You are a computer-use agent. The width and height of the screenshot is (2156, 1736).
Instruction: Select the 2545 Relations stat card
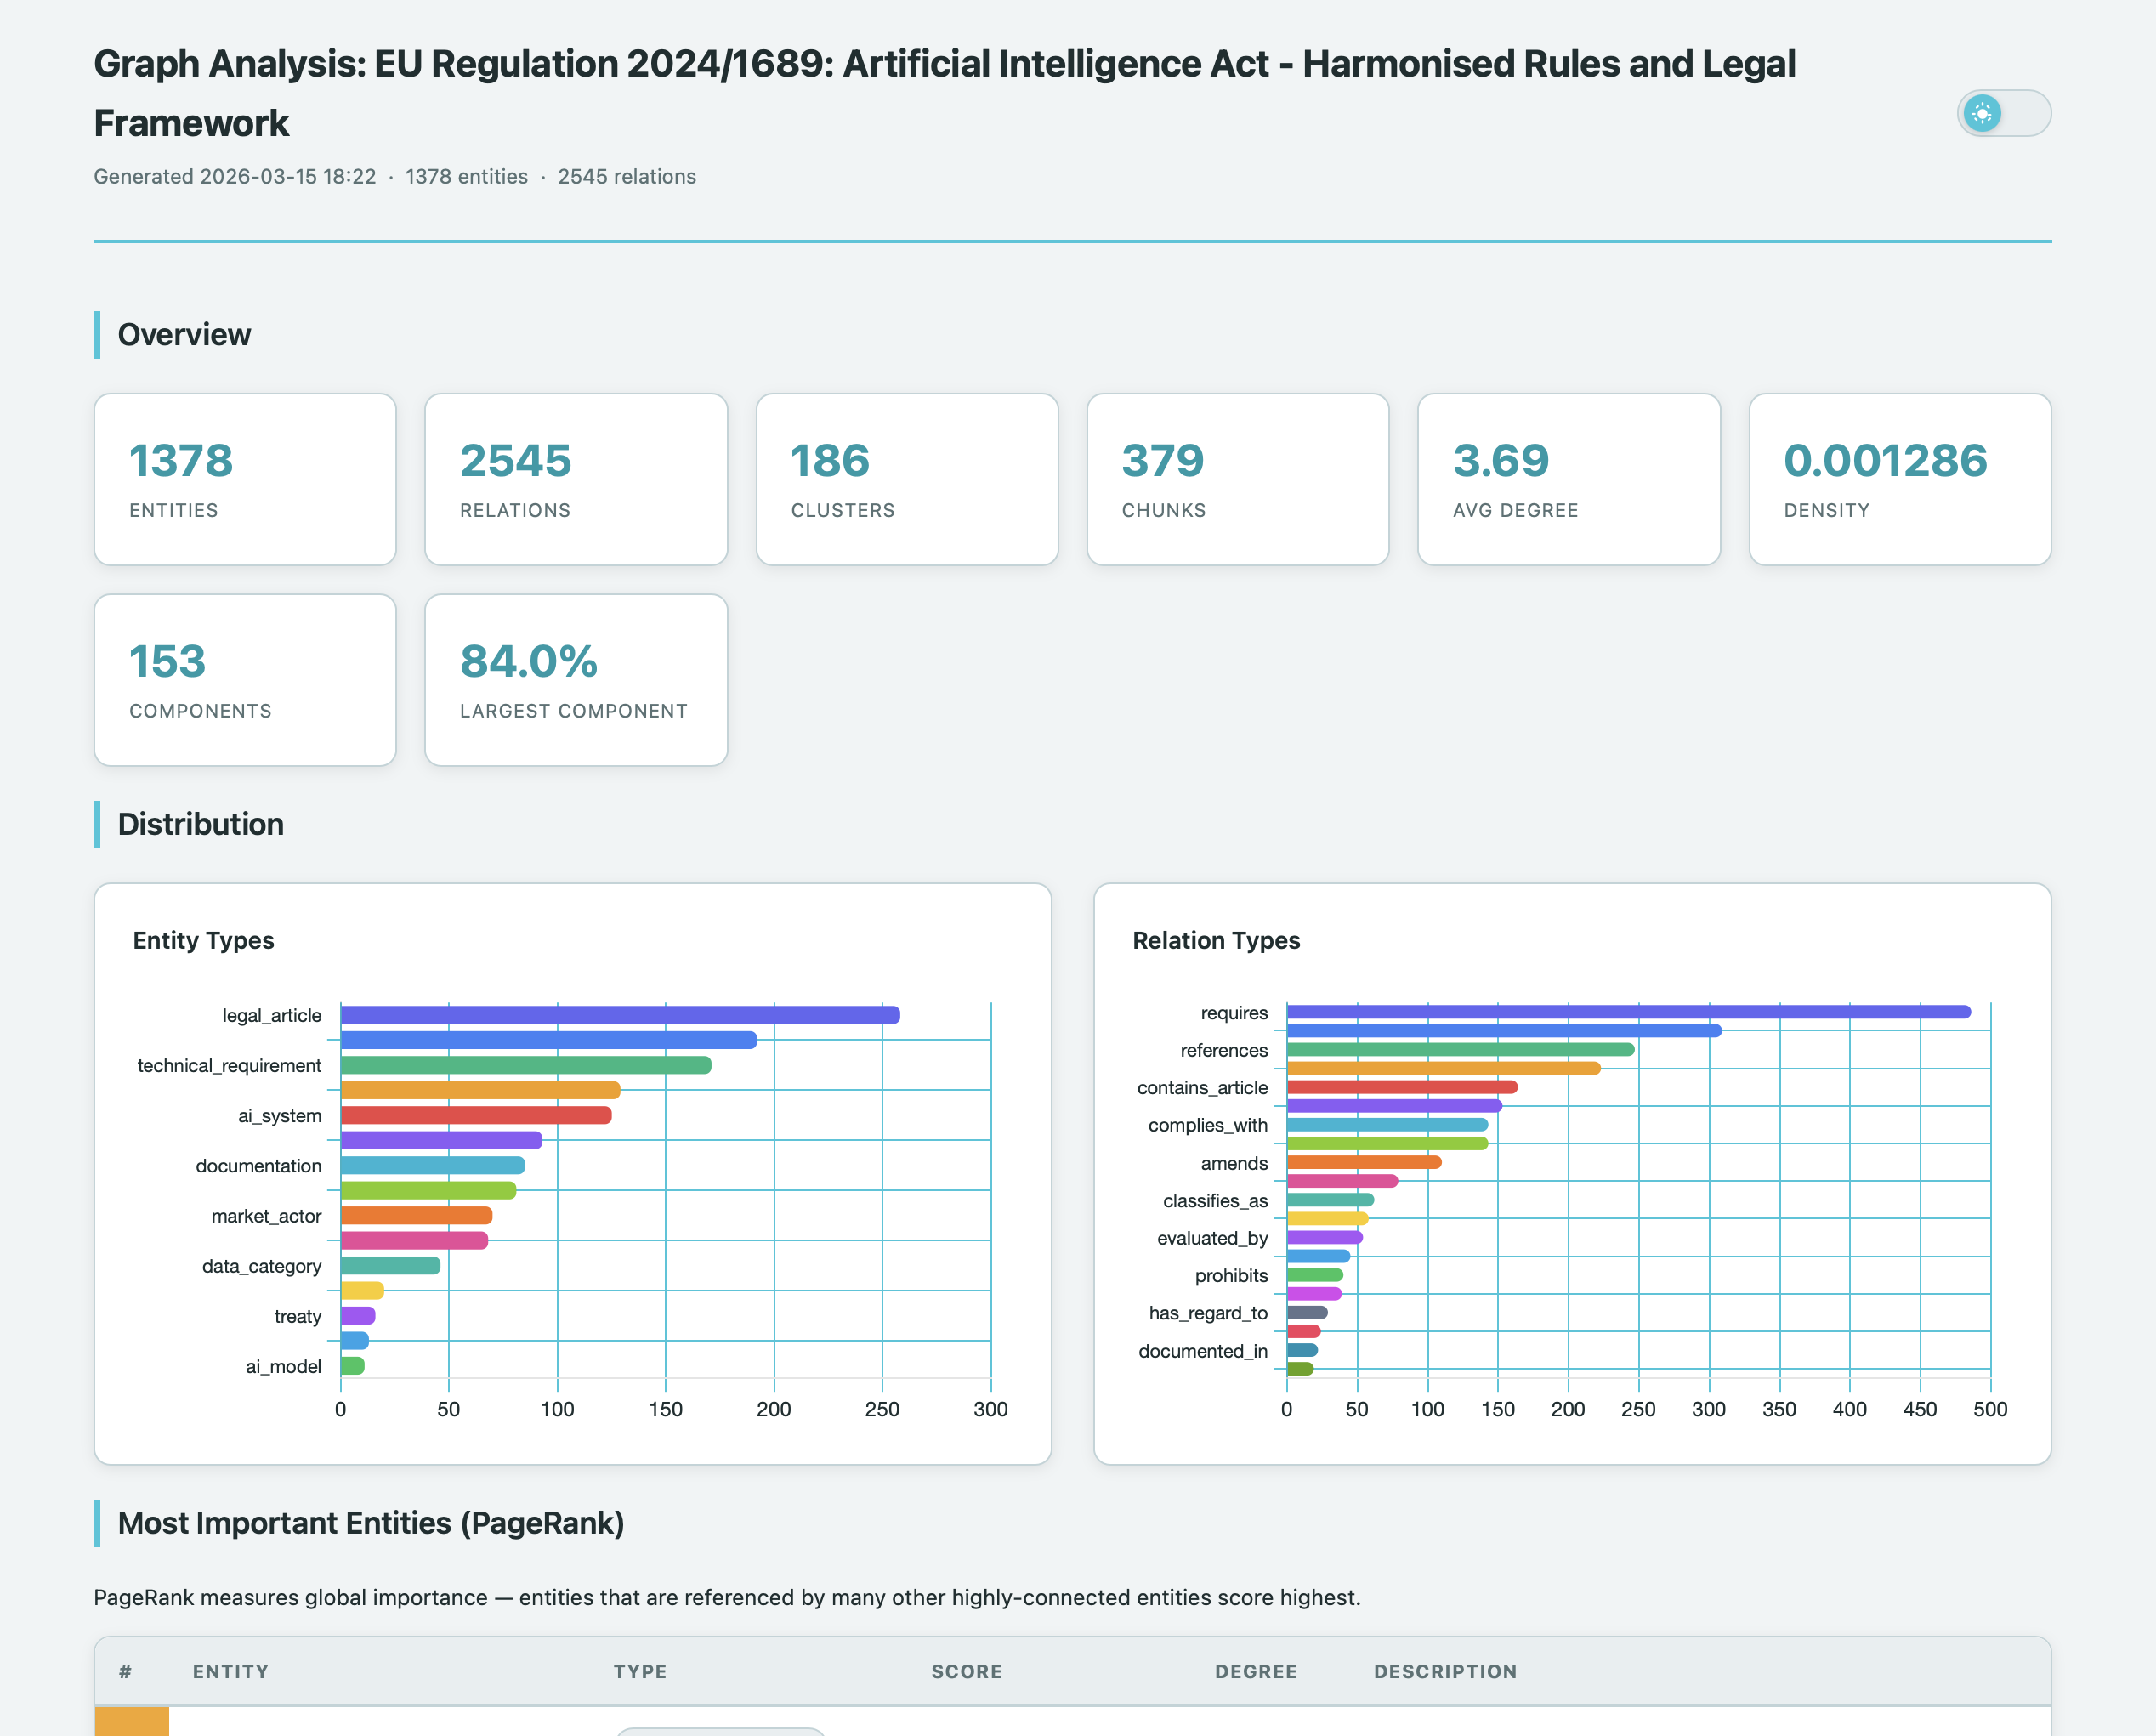point(576,479)
